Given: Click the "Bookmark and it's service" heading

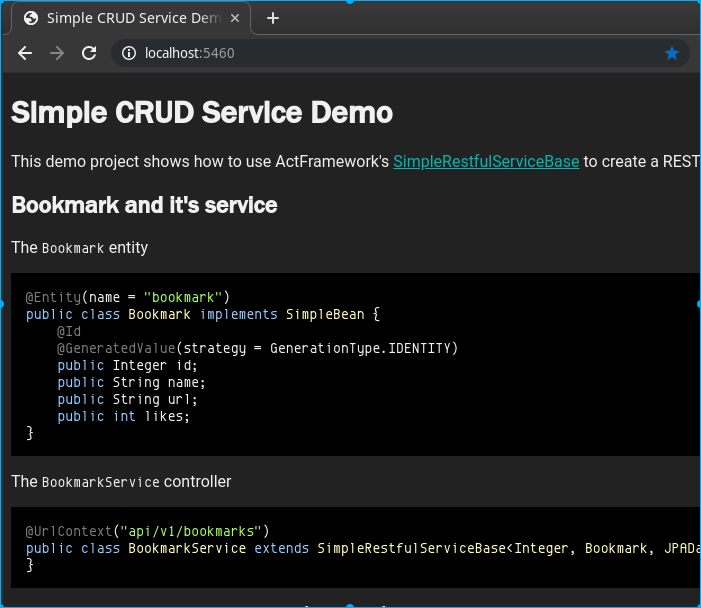Looking at the screenshot, I should click(x=144, y=205).
